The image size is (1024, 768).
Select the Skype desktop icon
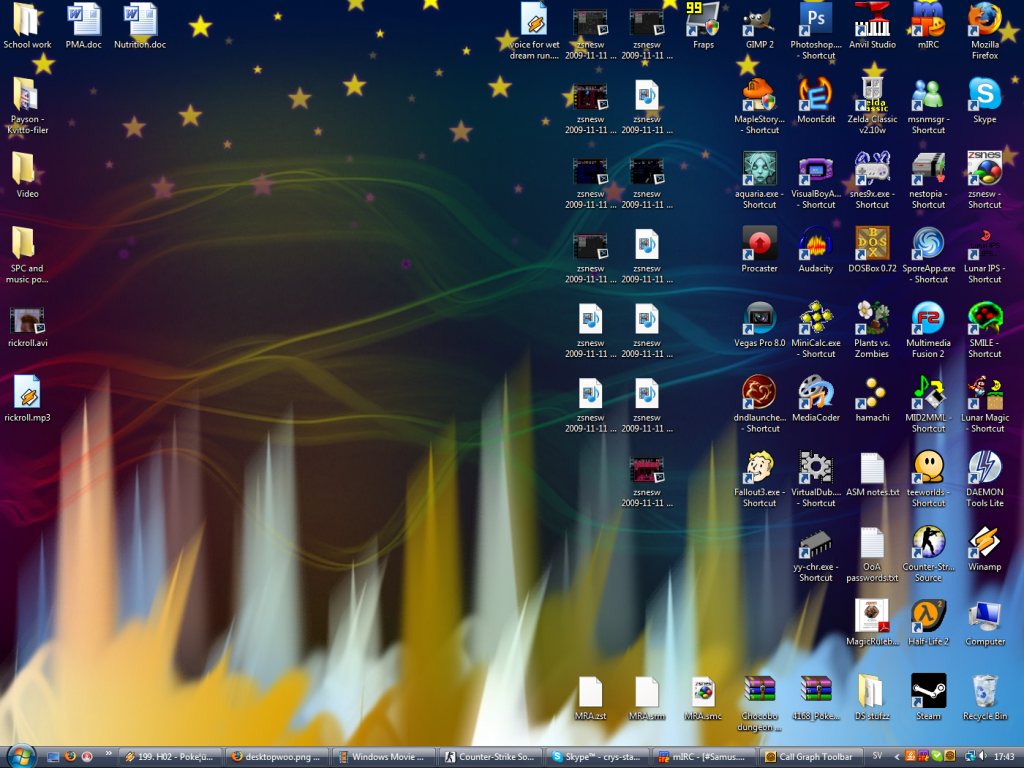pos(984,95)
